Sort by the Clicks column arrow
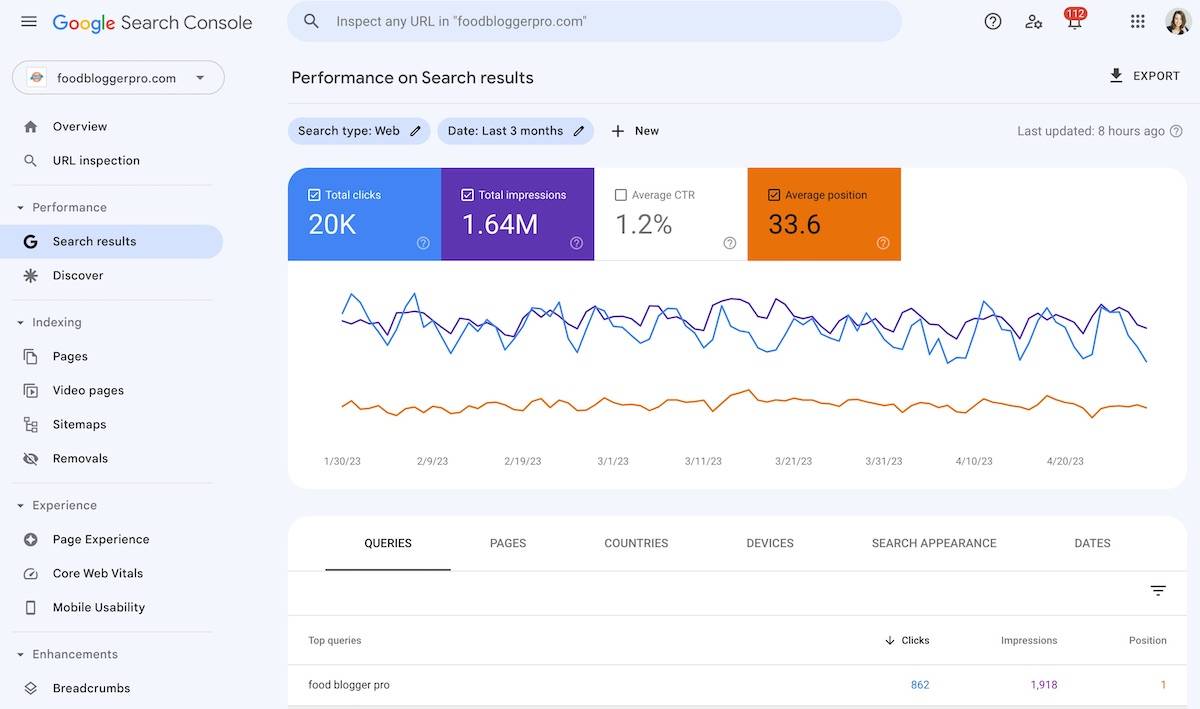The height and width of the screenshot is (709, 1200). point(890,641)
